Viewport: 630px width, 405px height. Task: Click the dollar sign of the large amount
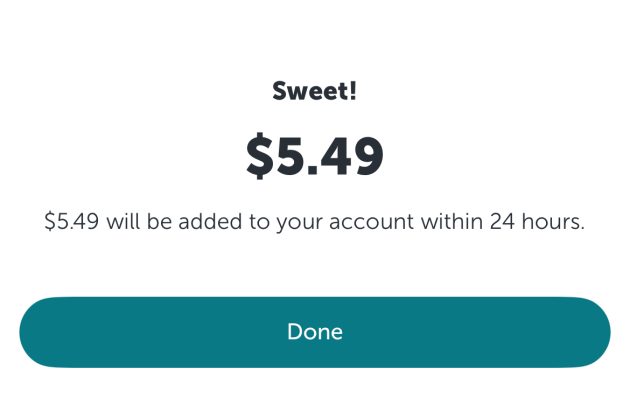(261, 156)
